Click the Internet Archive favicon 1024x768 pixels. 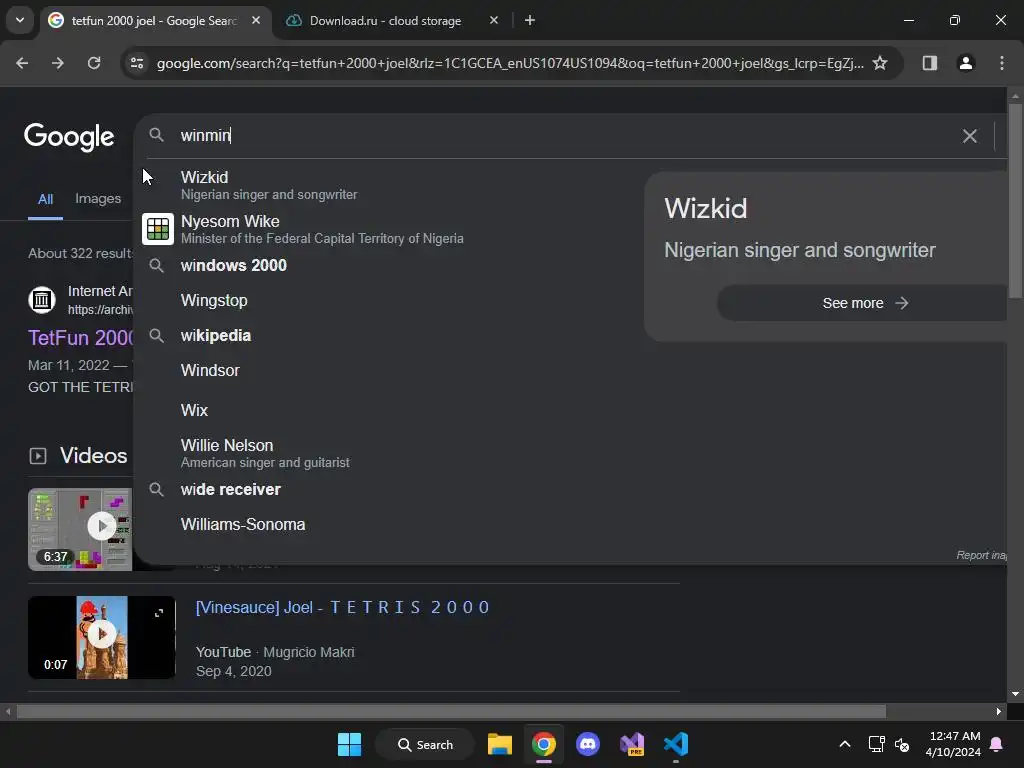(42, 300)
